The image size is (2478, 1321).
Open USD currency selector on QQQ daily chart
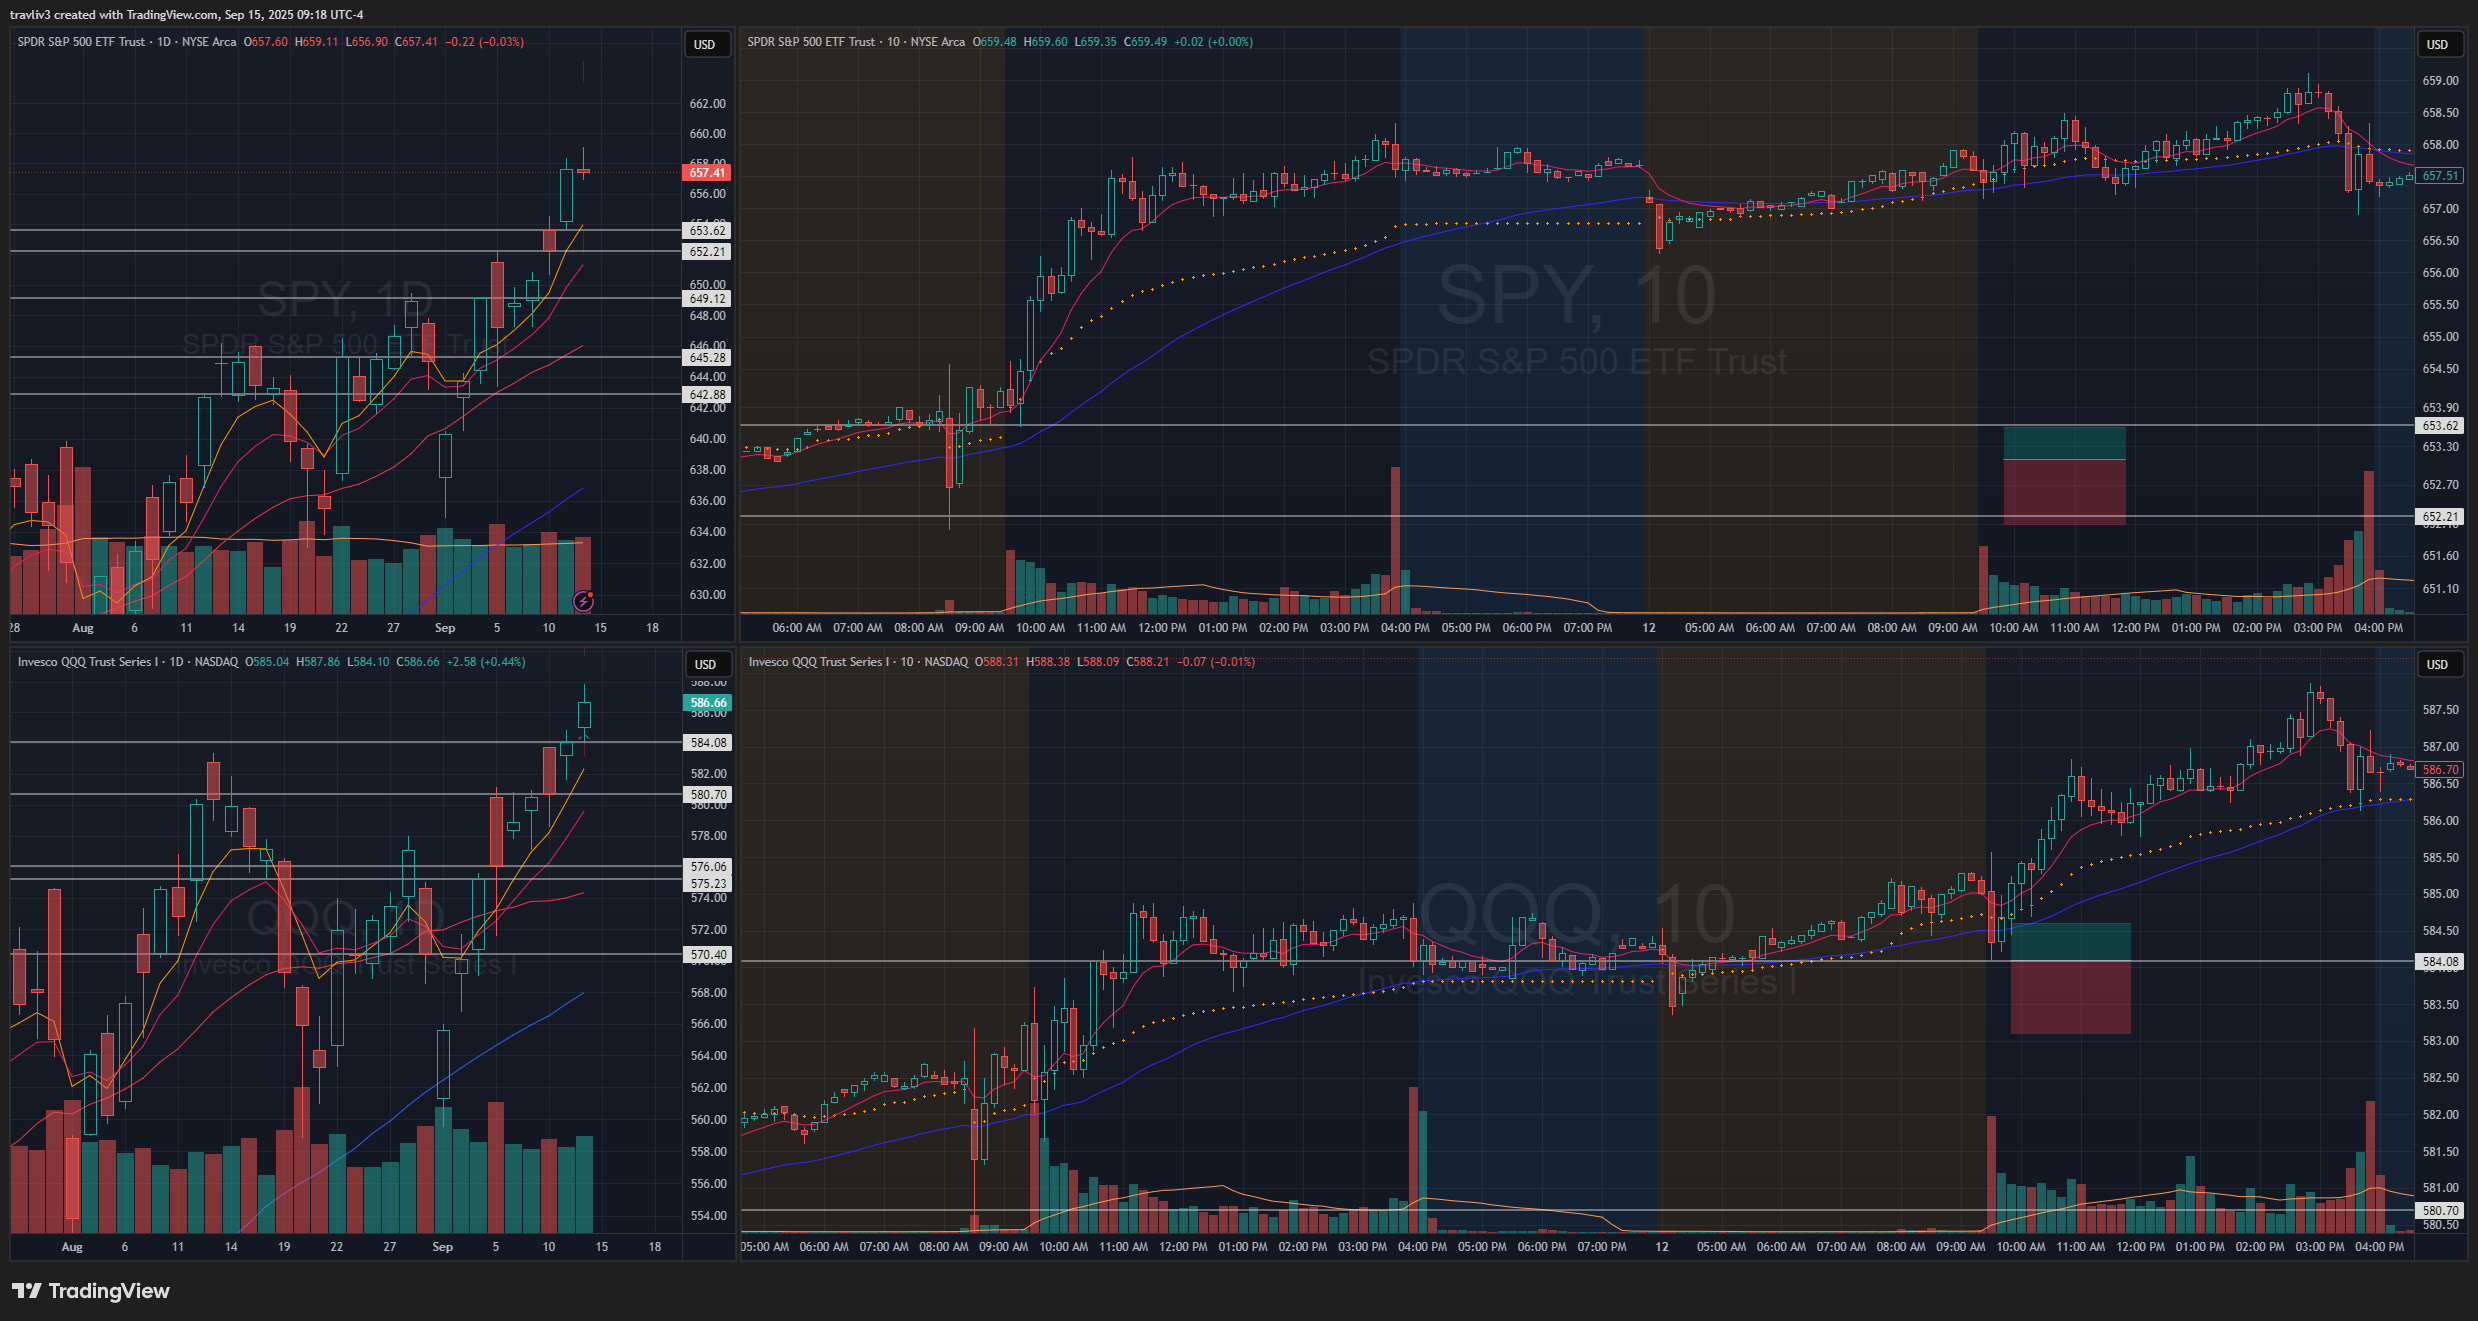[x=705, y=664]
